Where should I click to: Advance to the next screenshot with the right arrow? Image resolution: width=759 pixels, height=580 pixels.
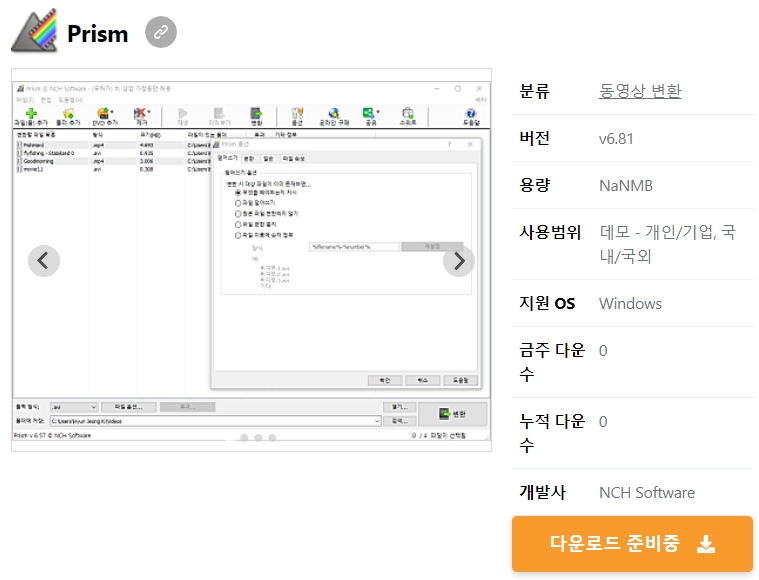[x=459, y=261]
